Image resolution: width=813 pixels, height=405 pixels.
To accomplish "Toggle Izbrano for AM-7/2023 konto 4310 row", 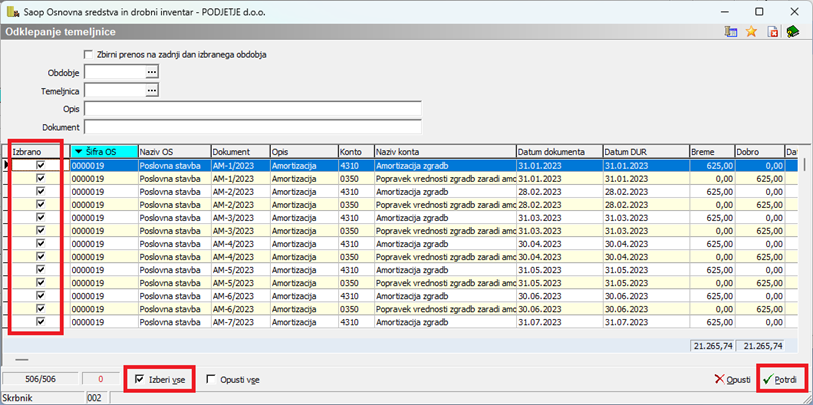I will pos(40,322).
